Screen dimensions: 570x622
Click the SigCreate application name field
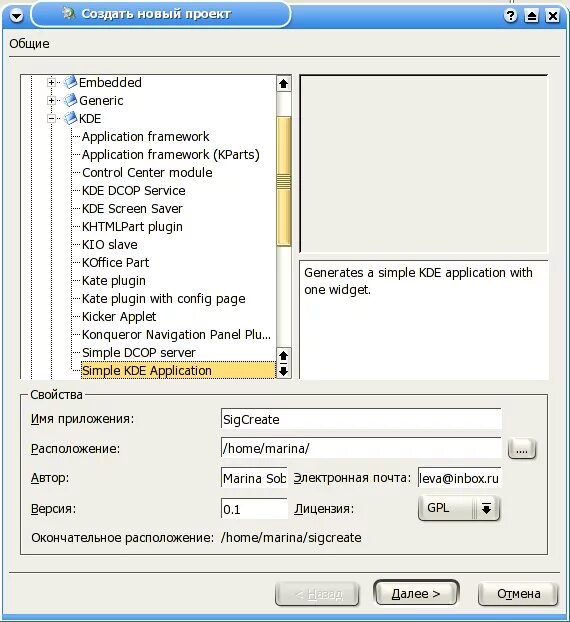361,419
